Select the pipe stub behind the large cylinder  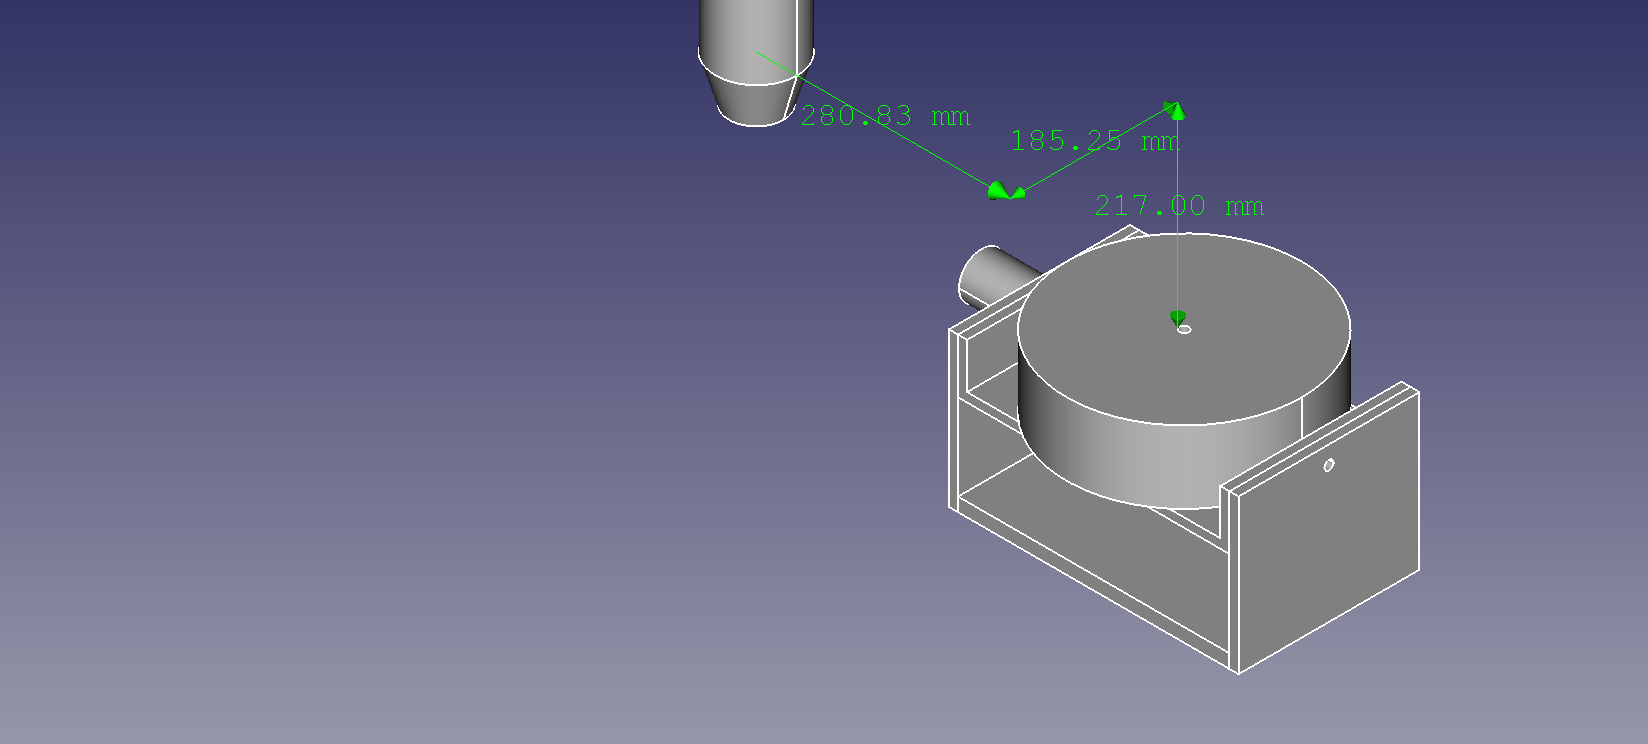point(990,273)
